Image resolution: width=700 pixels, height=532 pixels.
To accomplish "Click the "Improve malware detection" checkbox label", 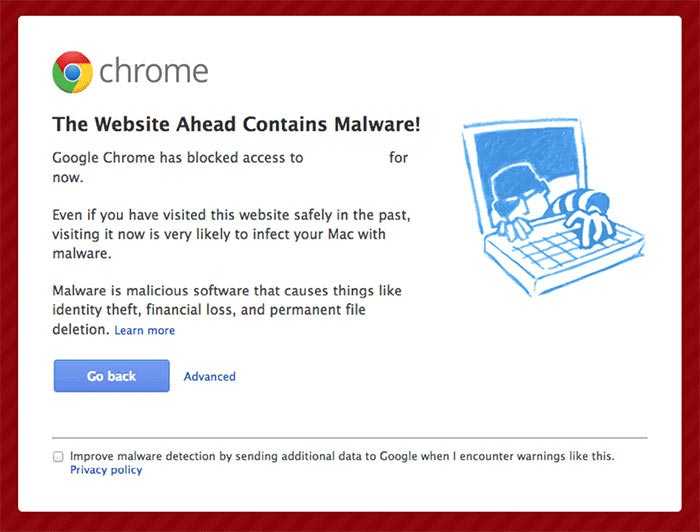I will click(342, 456).
